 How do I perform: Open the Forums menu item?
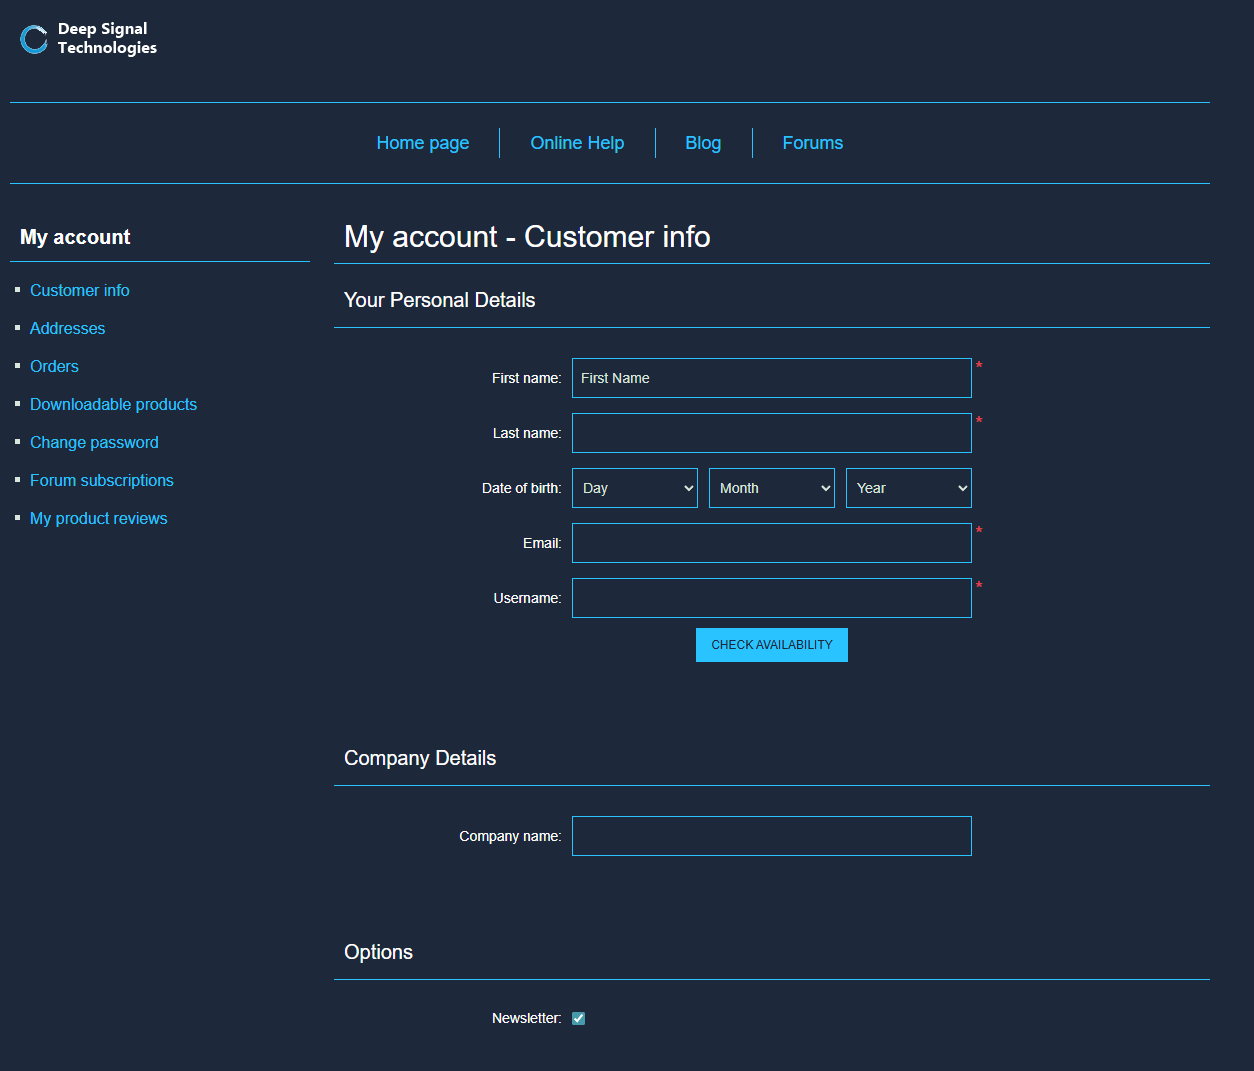(x=812, y=143)
